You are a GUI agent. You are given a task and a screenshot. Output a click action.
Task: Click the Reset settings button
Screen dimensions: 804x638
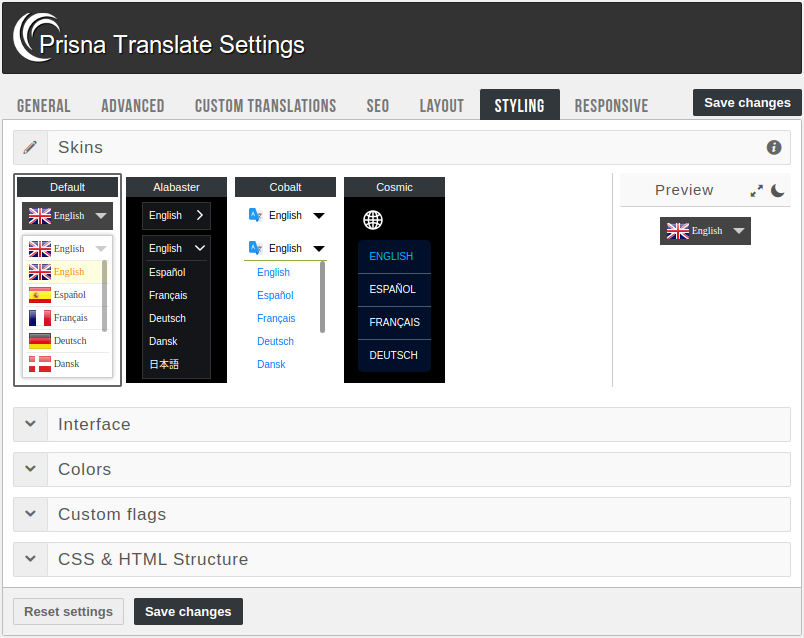click(68, 611)
